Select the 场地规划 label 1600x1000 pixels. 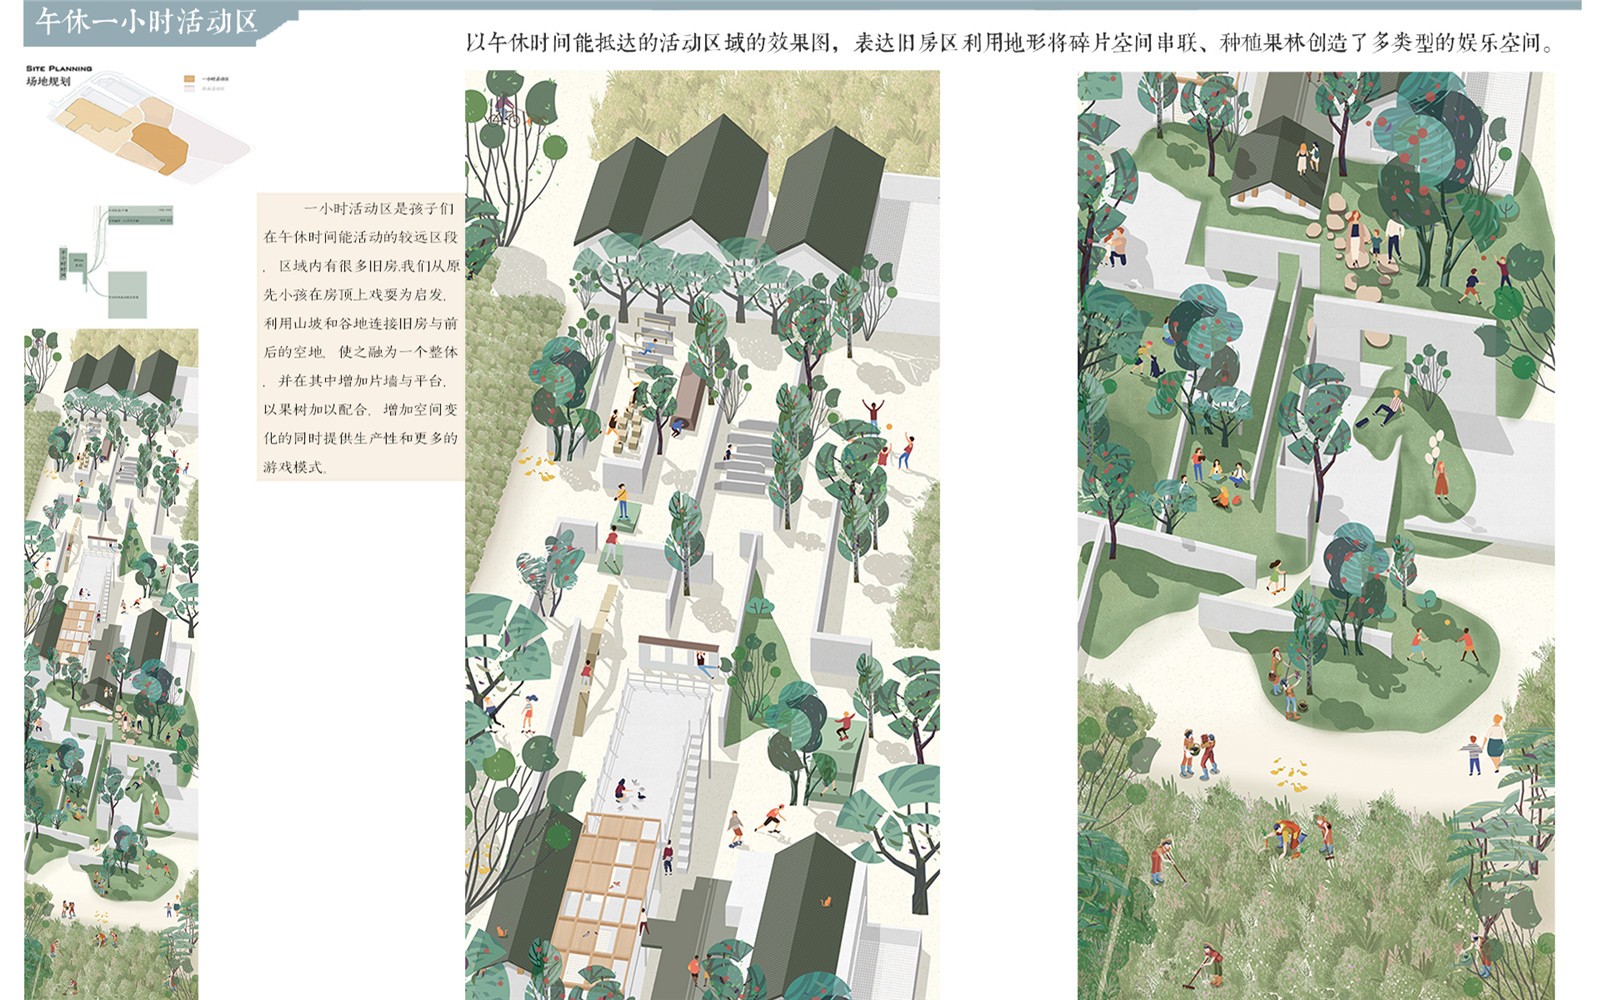pos(48,81)
